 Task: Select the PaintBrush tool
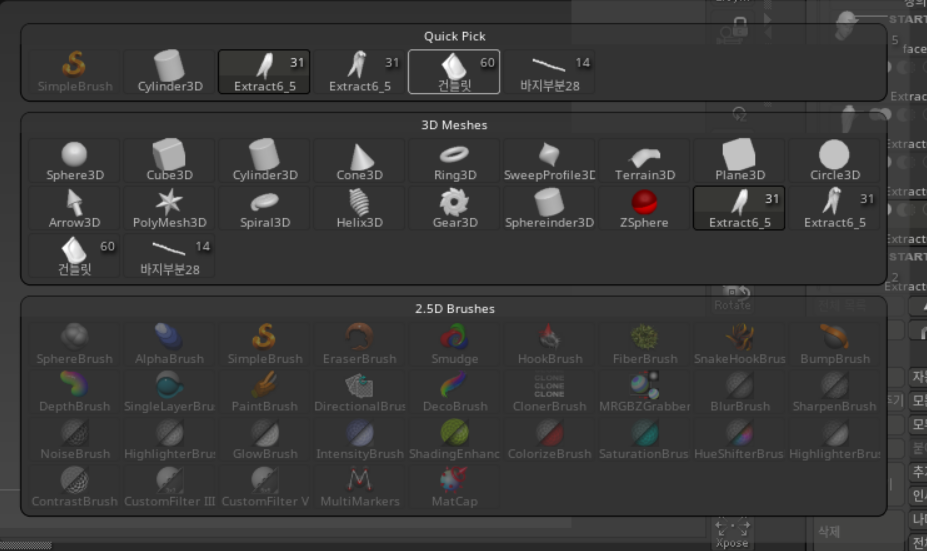pyautogui.click(x=264, y=392)
